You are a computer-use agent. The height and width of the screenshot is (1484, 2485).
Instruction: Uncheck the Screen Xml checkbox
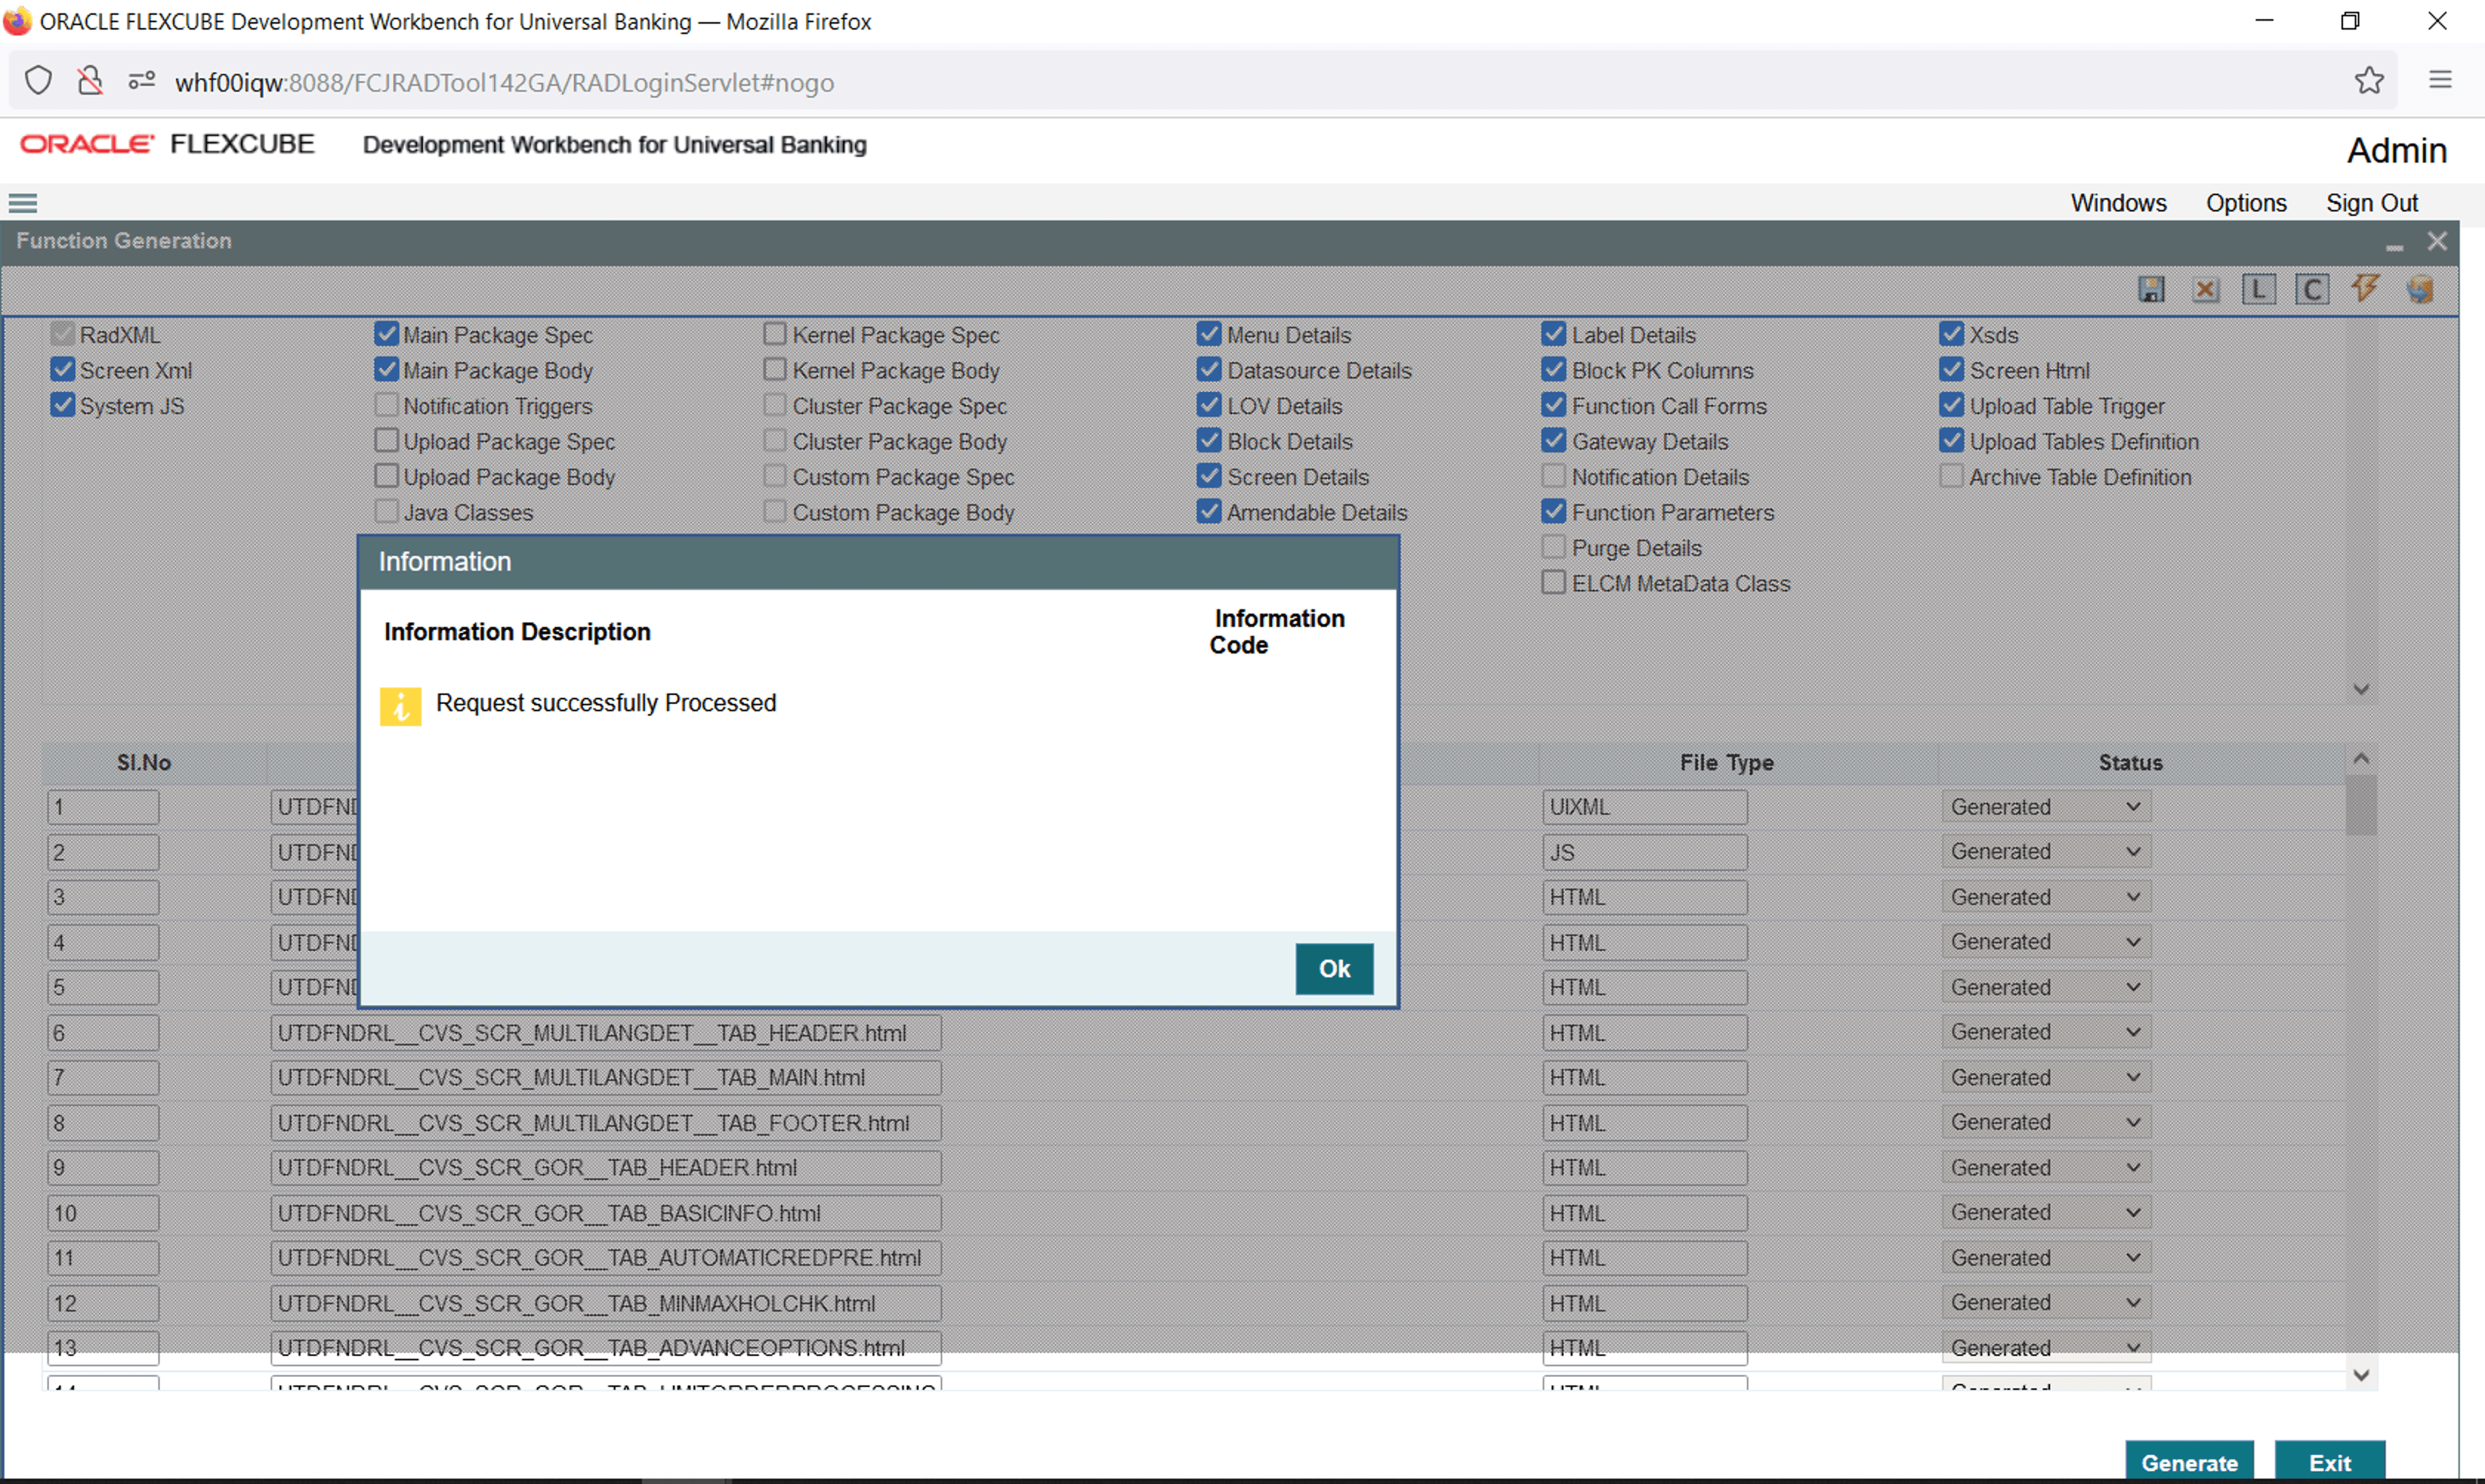point(63,370)
